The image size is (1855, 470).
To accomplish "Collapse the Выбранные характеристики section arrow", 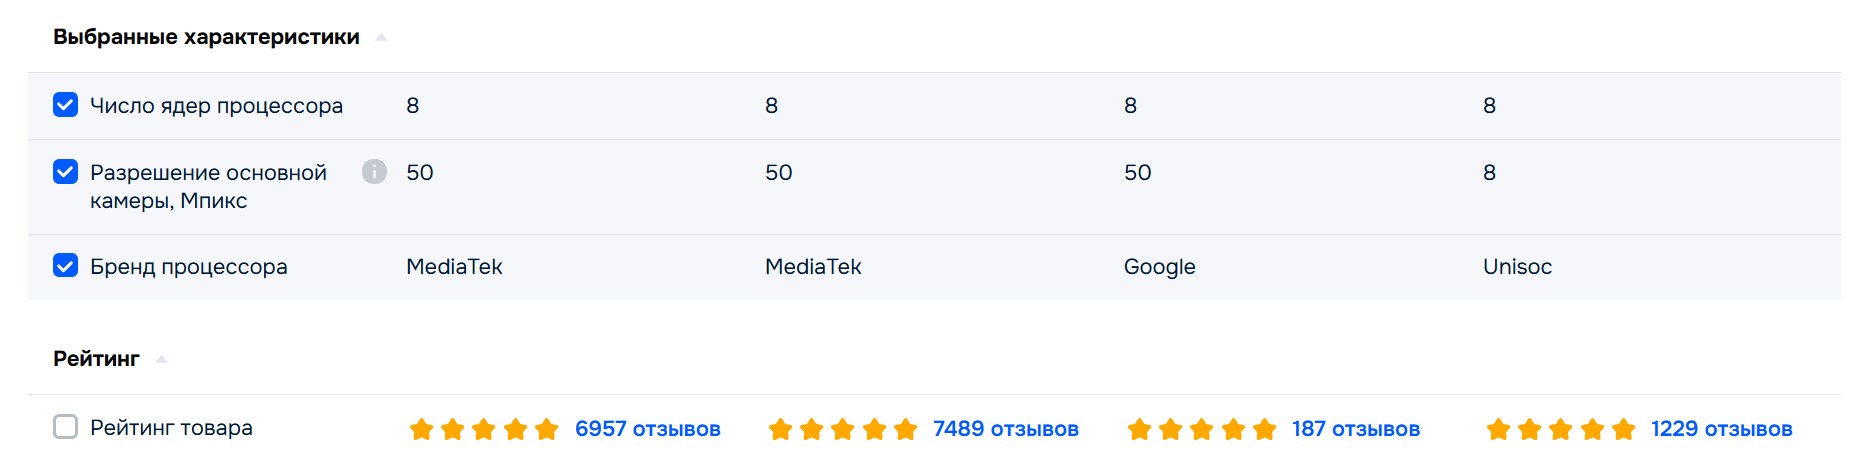I will (x=381, y=37).
